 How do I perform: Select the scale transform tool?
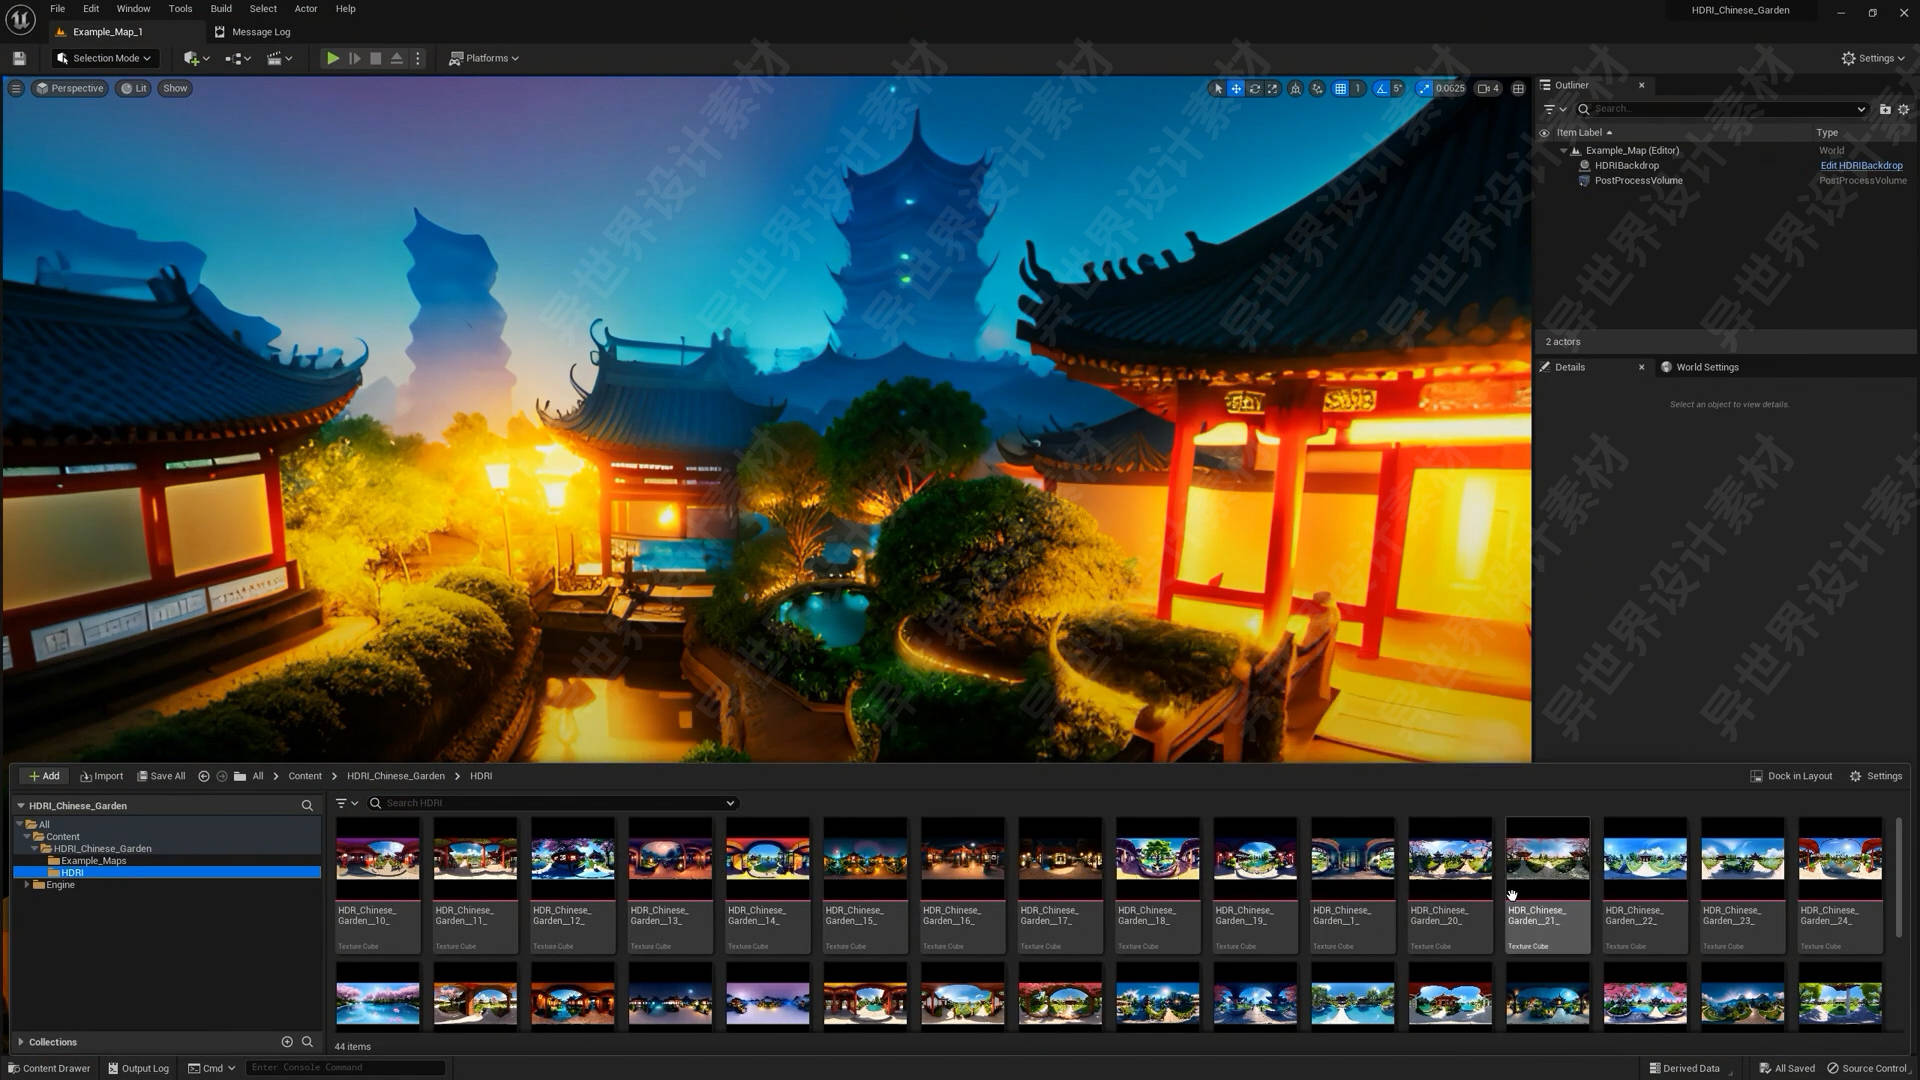(x=1272, y=89)
